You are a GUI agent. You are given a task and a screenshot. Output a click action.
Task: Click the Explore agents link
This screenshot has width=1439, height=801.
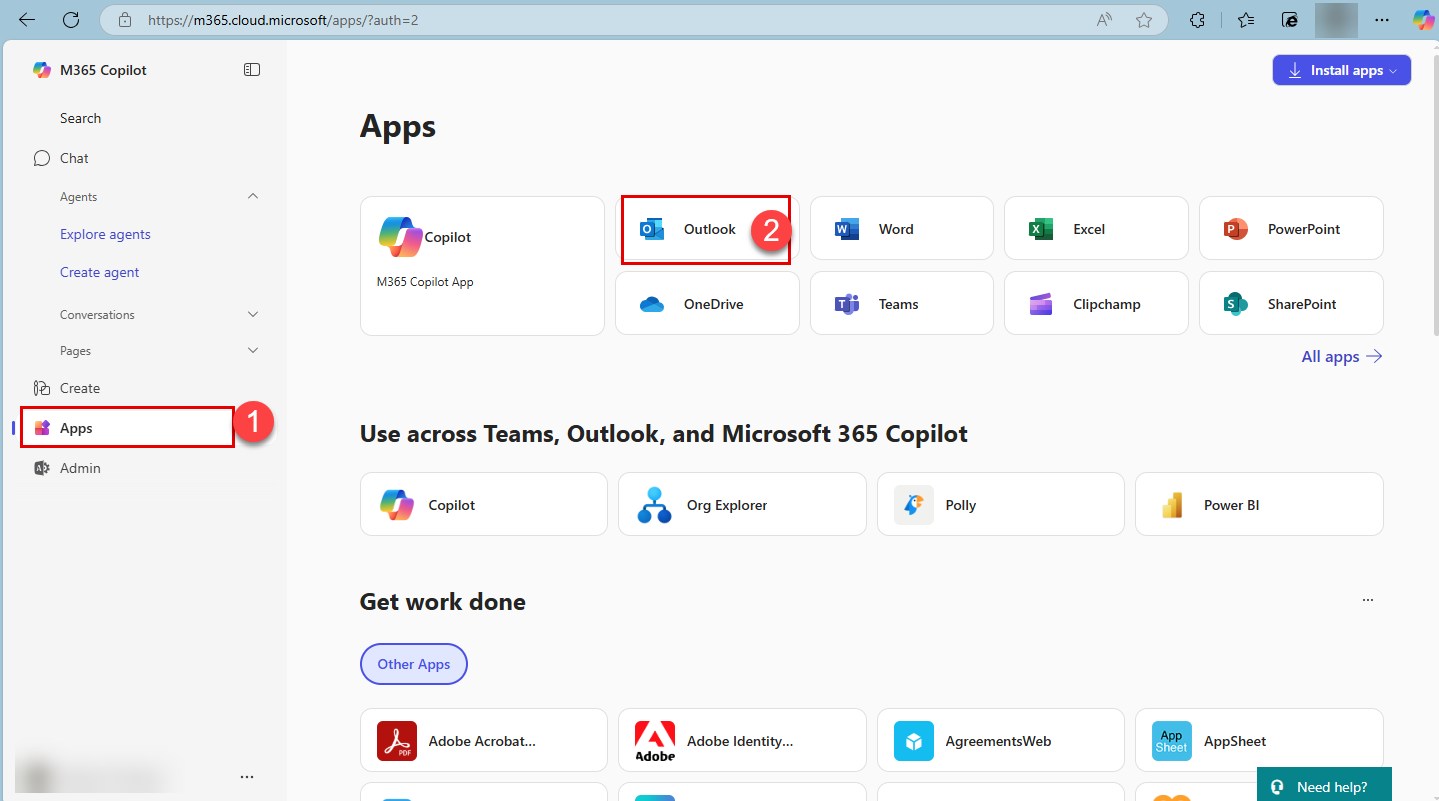(105, 234)
